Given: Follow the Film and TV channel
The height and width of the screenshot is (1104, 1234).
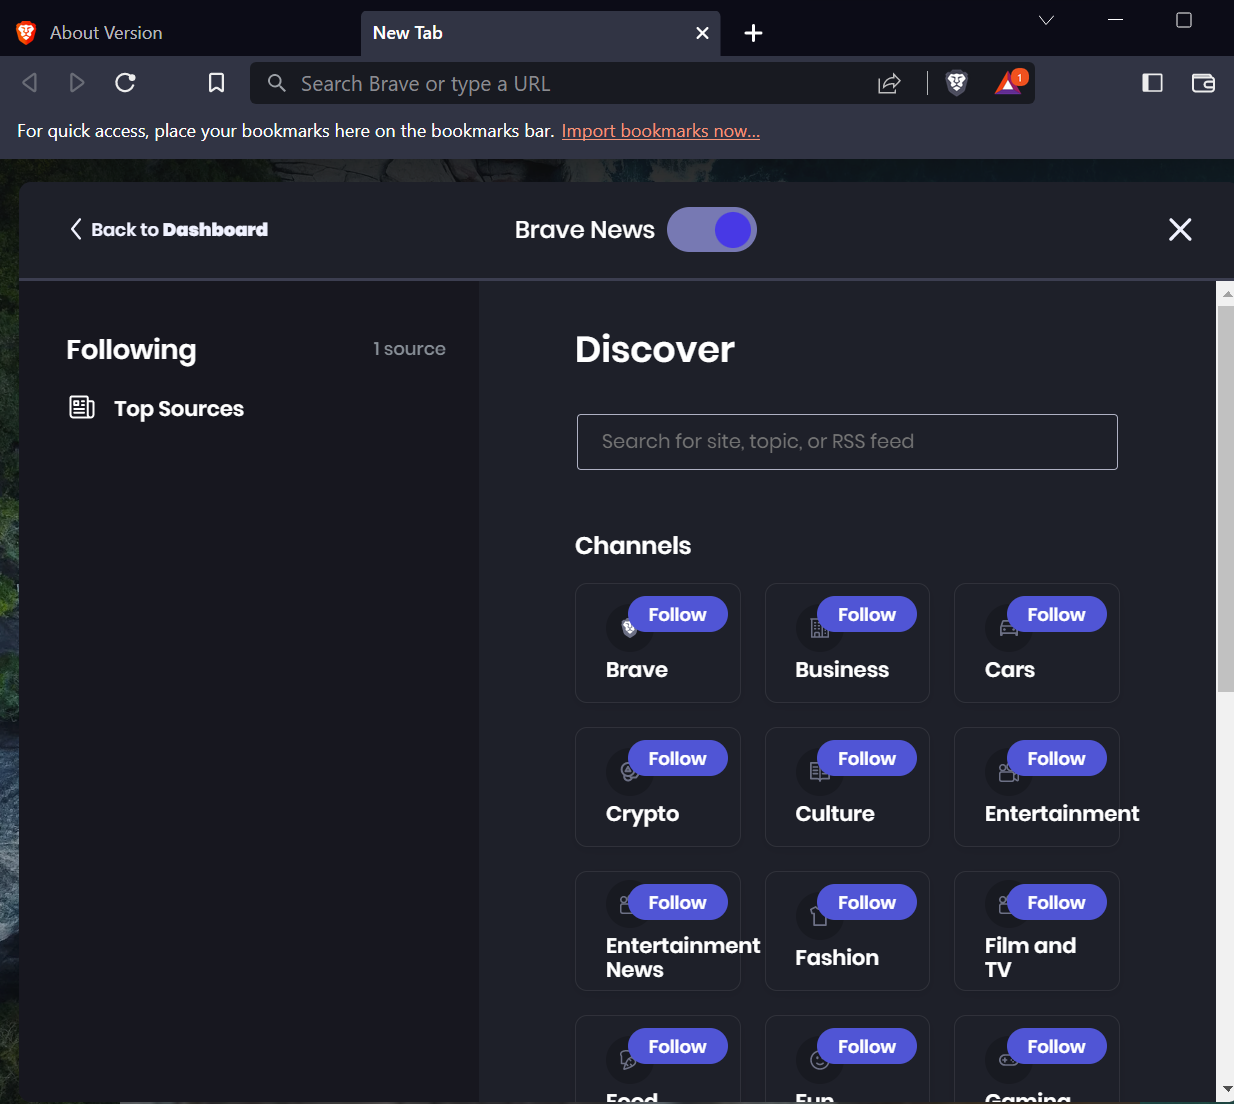Looking at the screenshot, I should (1056, 902).
